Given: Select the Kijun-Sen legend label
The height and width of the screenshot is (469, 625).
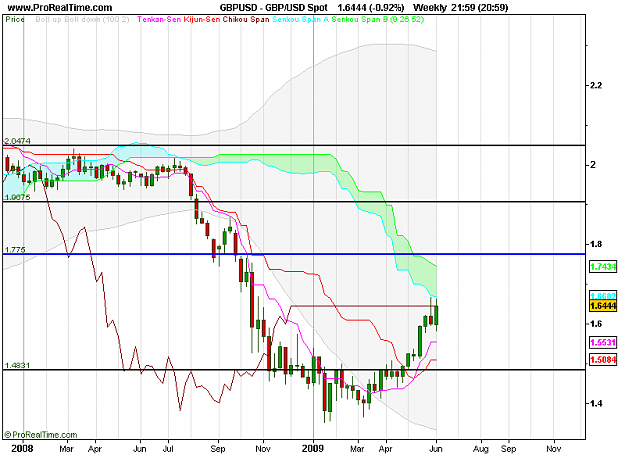Looking at the screenshot, I should (202, 20).
